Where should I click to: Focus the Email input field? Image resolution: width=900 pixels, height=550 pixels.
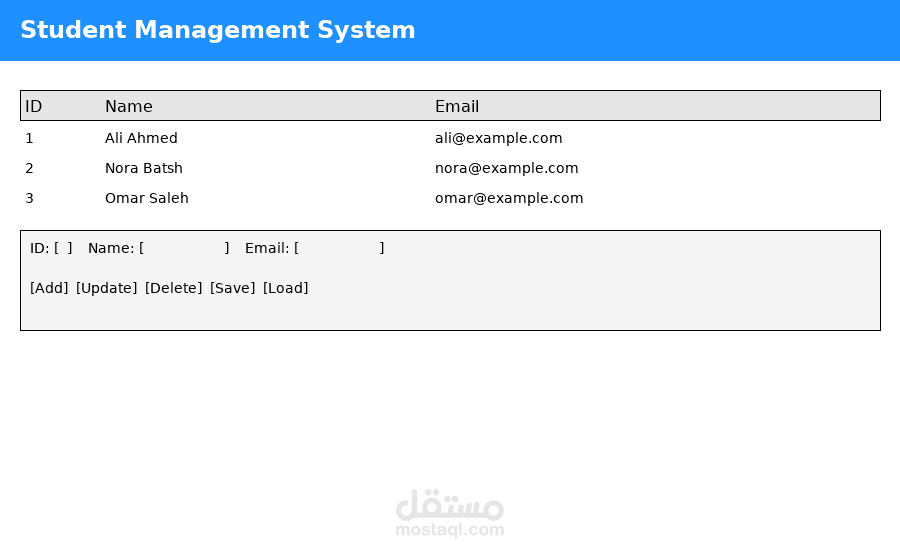339,248
